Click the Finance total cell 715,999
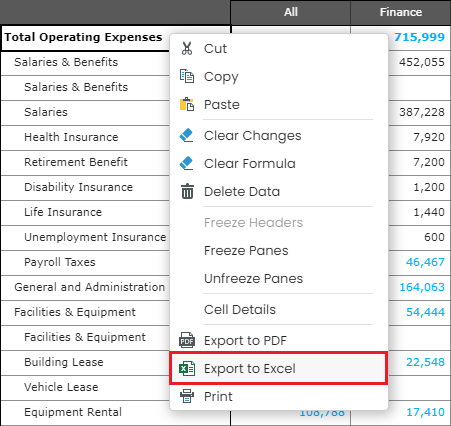This screenshot has height=426, width=451. point(419,37)
